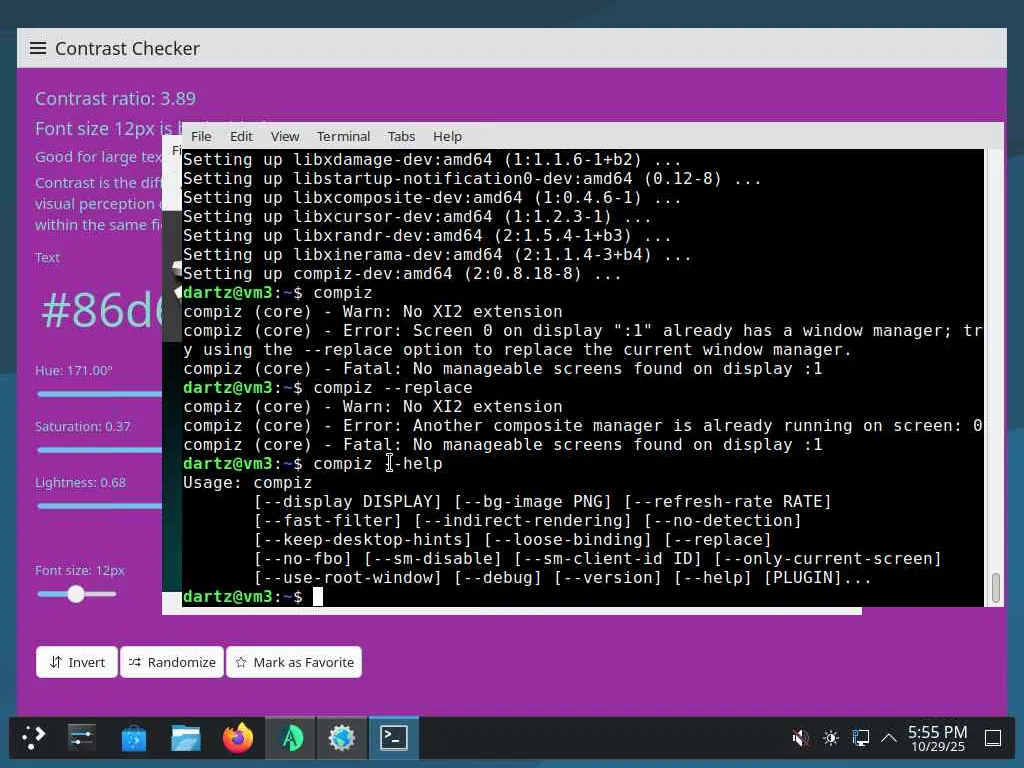Screen dimensions: 1024x768
Task: Open the Terminal menu in menu bar
Action: pyautogui.click(x=344, y=136)
